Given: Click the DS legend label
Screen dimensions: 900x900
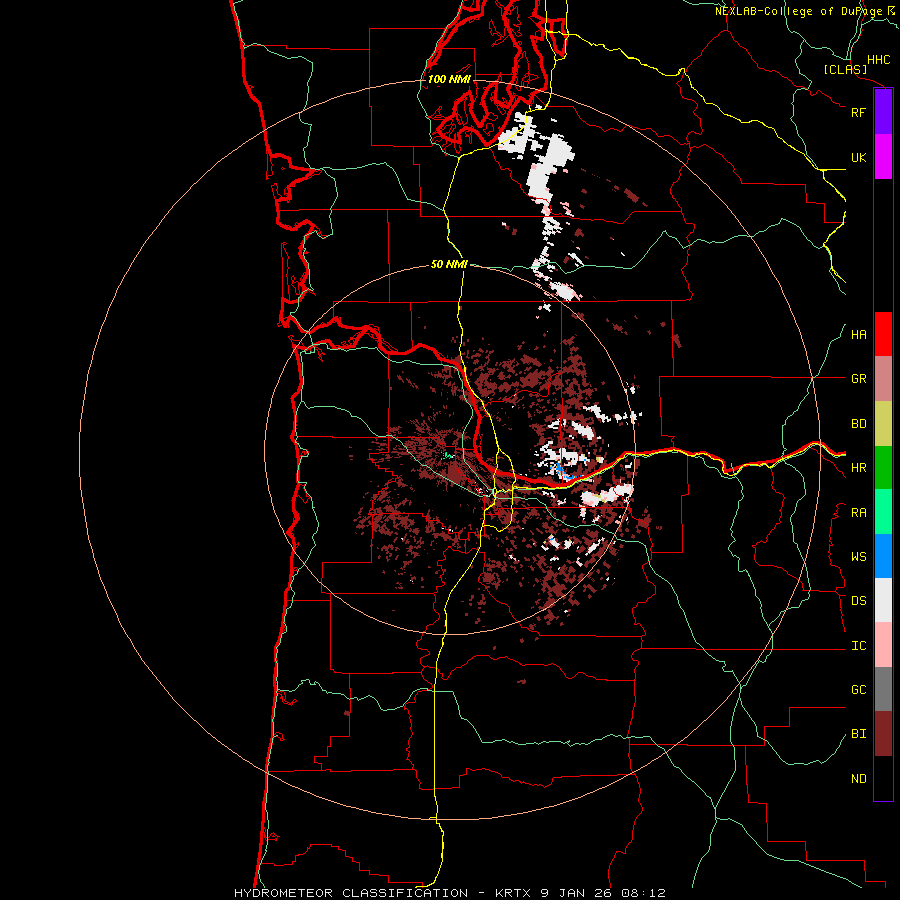Looking at the screenshot, I should [858, 601].
